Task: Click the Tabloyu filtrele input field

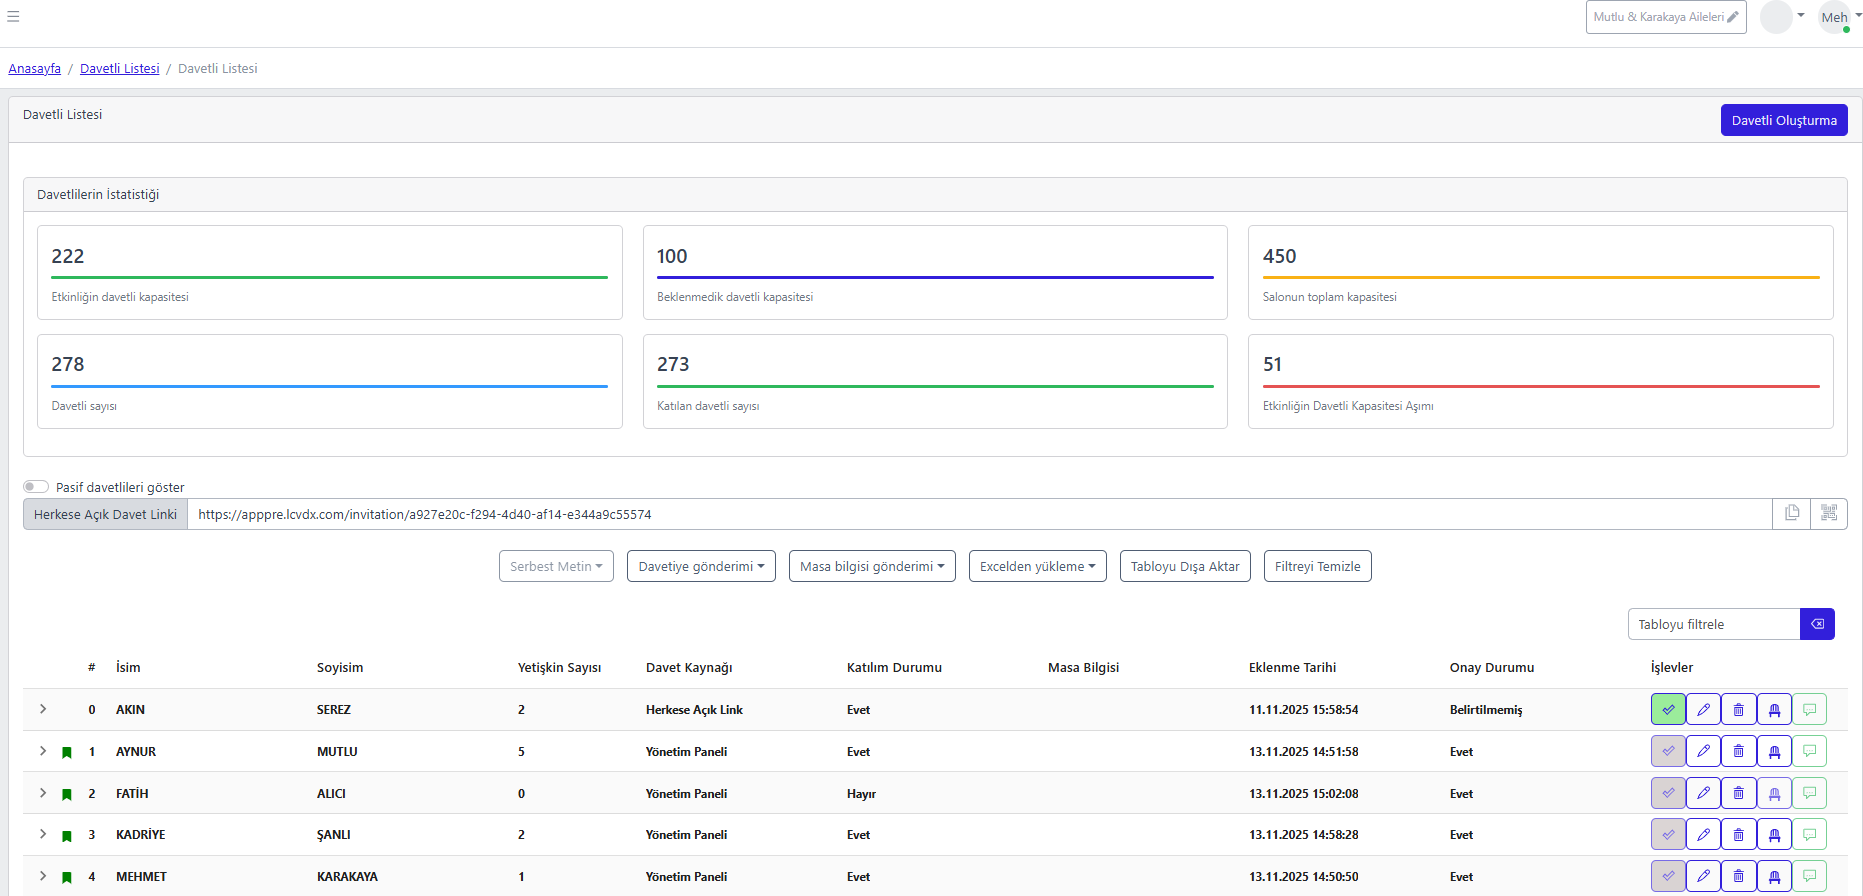Action: click(x=1713, y=624)
